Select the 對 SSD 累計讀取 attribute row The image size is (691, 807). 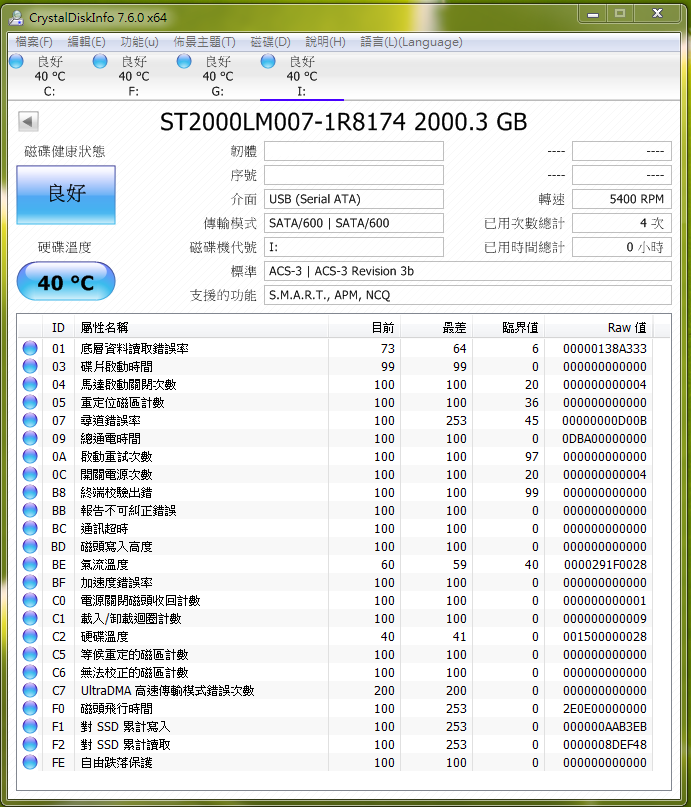click(335, 745)
